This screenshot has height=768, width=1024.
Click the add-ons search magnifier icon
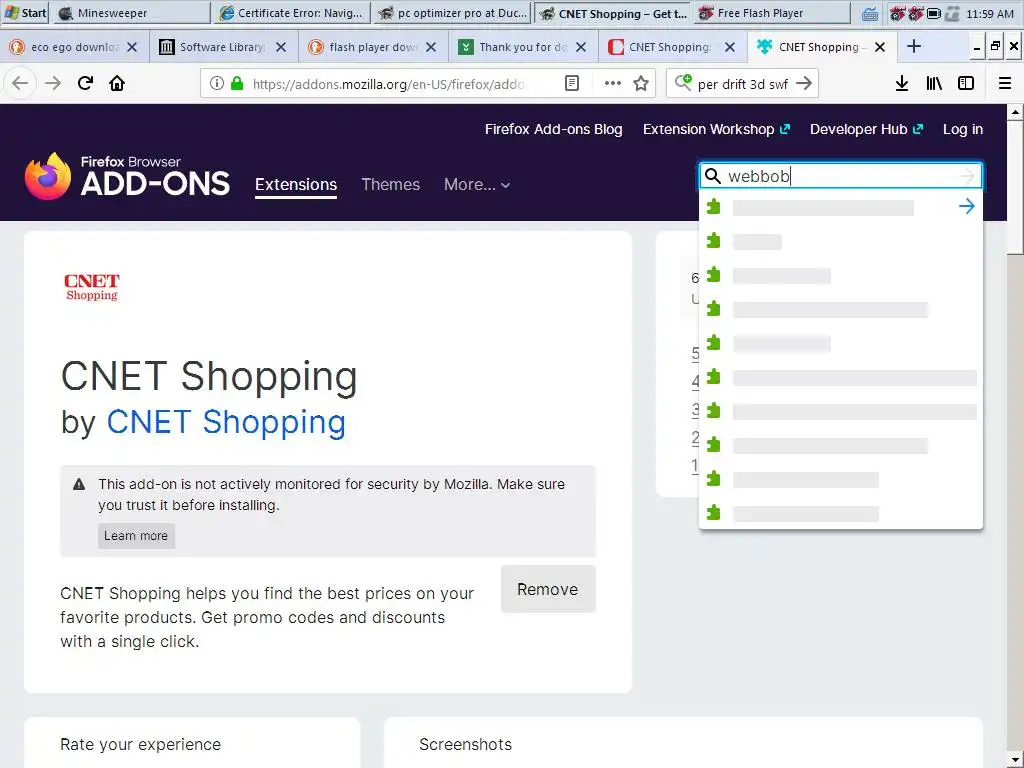click(713, 176)
